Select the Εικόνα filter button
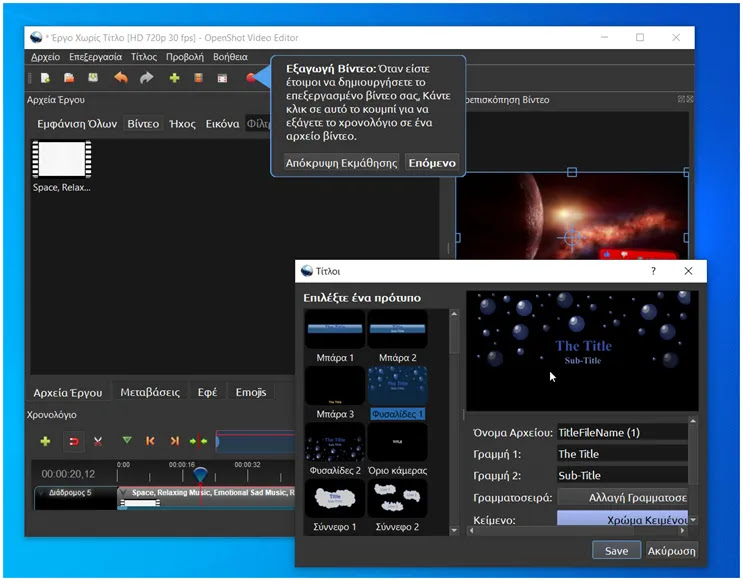The height and width of the screenshot is (581, 743). (x=222, y=124)
